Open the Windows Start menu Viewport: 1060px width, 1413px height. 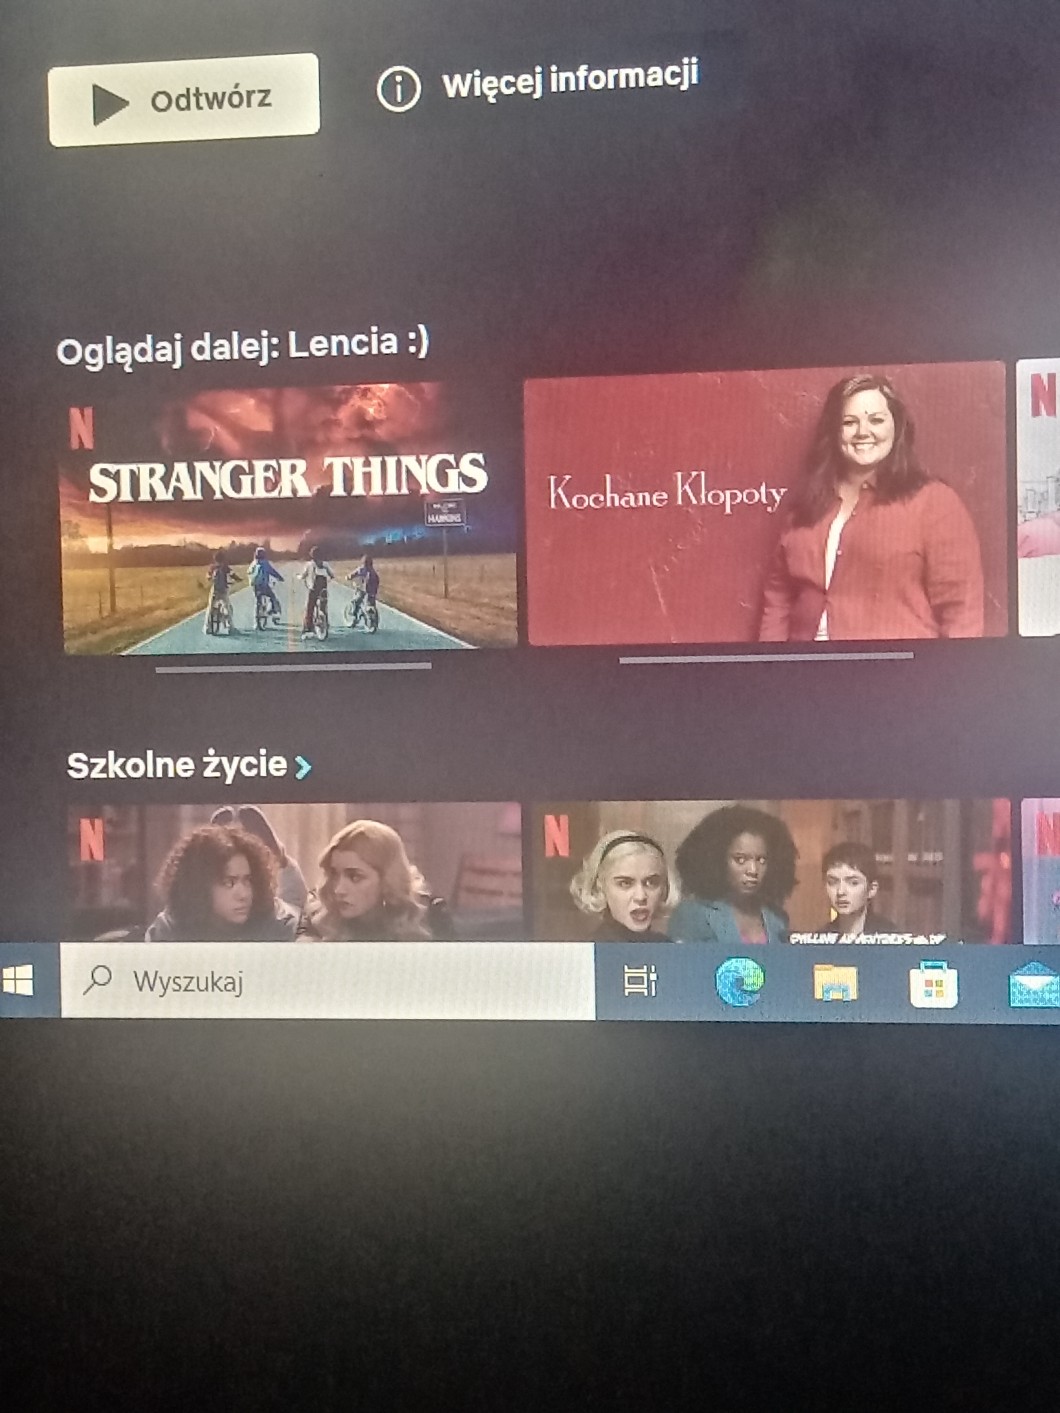tap(18, 980)
